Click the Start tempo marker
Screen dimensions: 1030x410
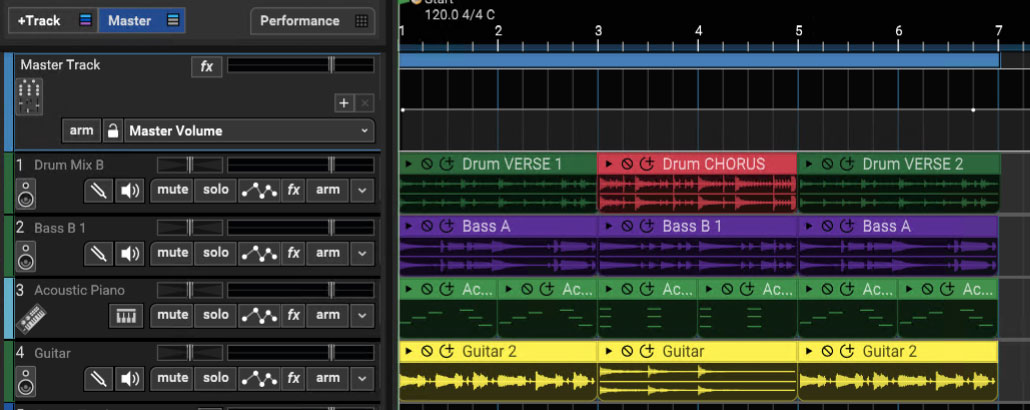pyautogui.click(x=415, y=1)
